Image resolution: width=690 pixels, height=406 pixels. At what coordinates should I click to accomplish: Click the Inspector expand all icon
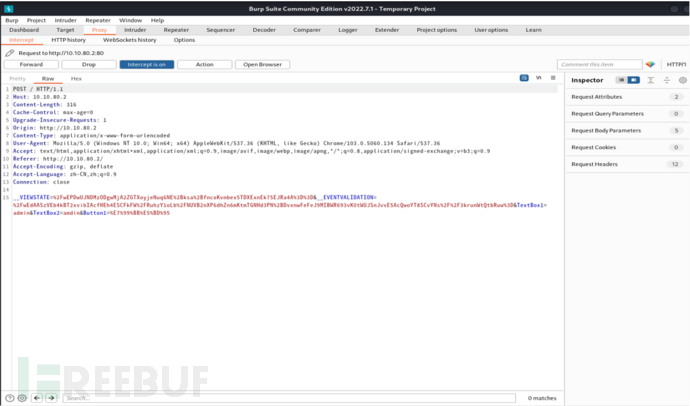click(x=651, y=80)
